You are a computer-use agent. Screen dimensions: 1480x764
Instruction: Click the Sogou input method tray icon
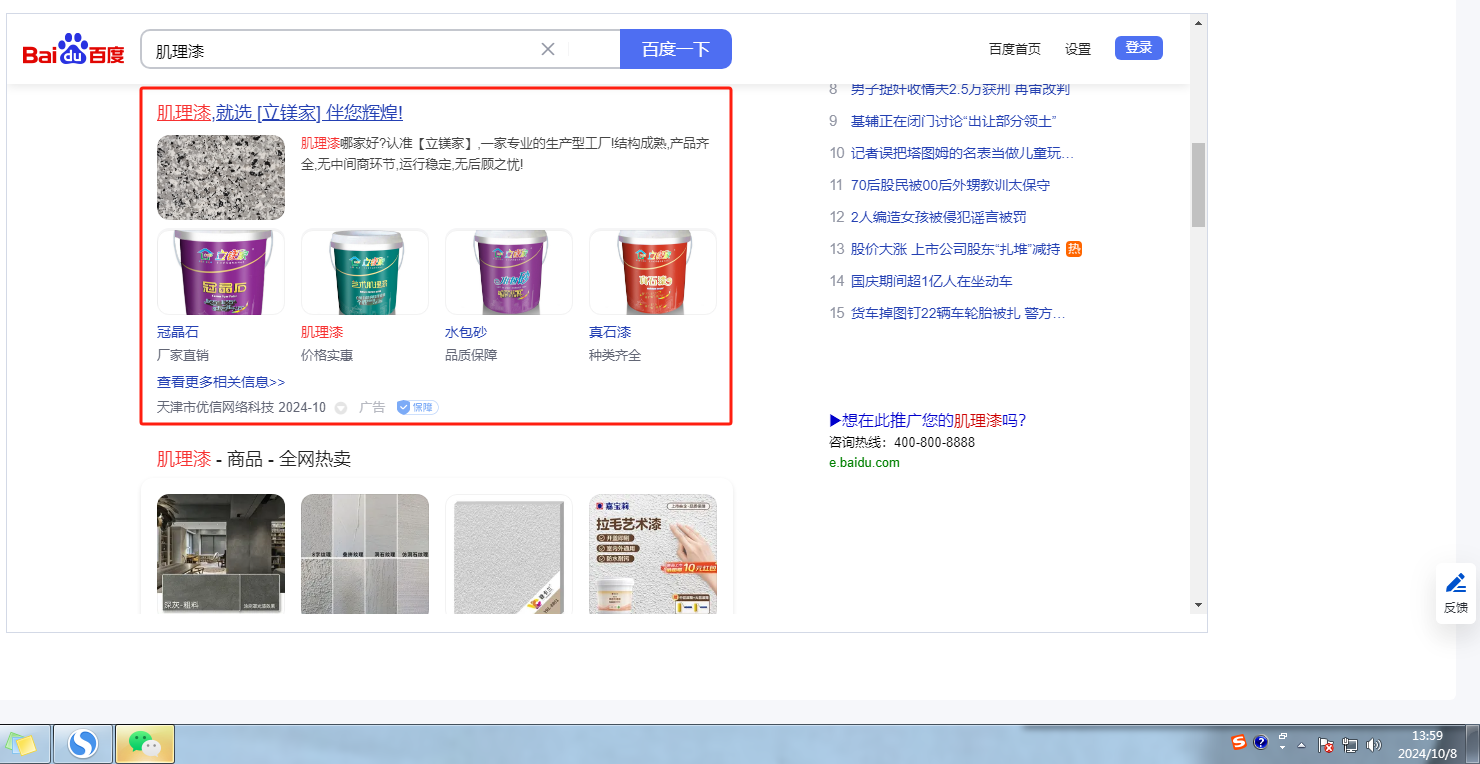pyautogui.click(x=1239, y=742)
